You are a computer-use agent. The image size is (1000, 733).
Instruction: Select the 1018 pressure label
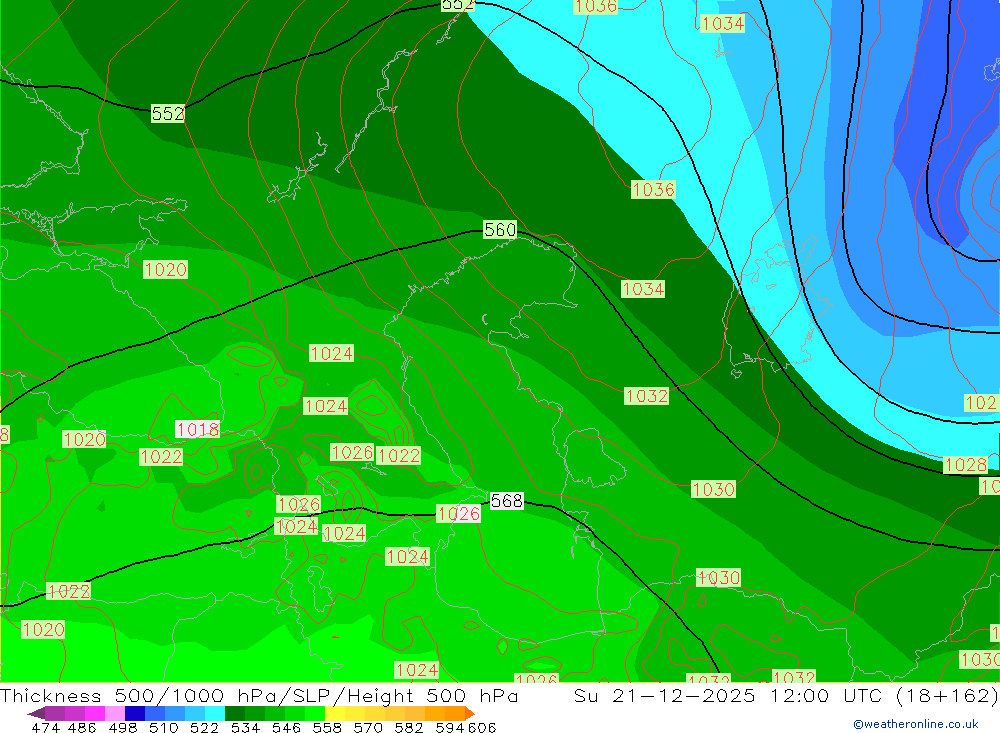pos(198,429)
